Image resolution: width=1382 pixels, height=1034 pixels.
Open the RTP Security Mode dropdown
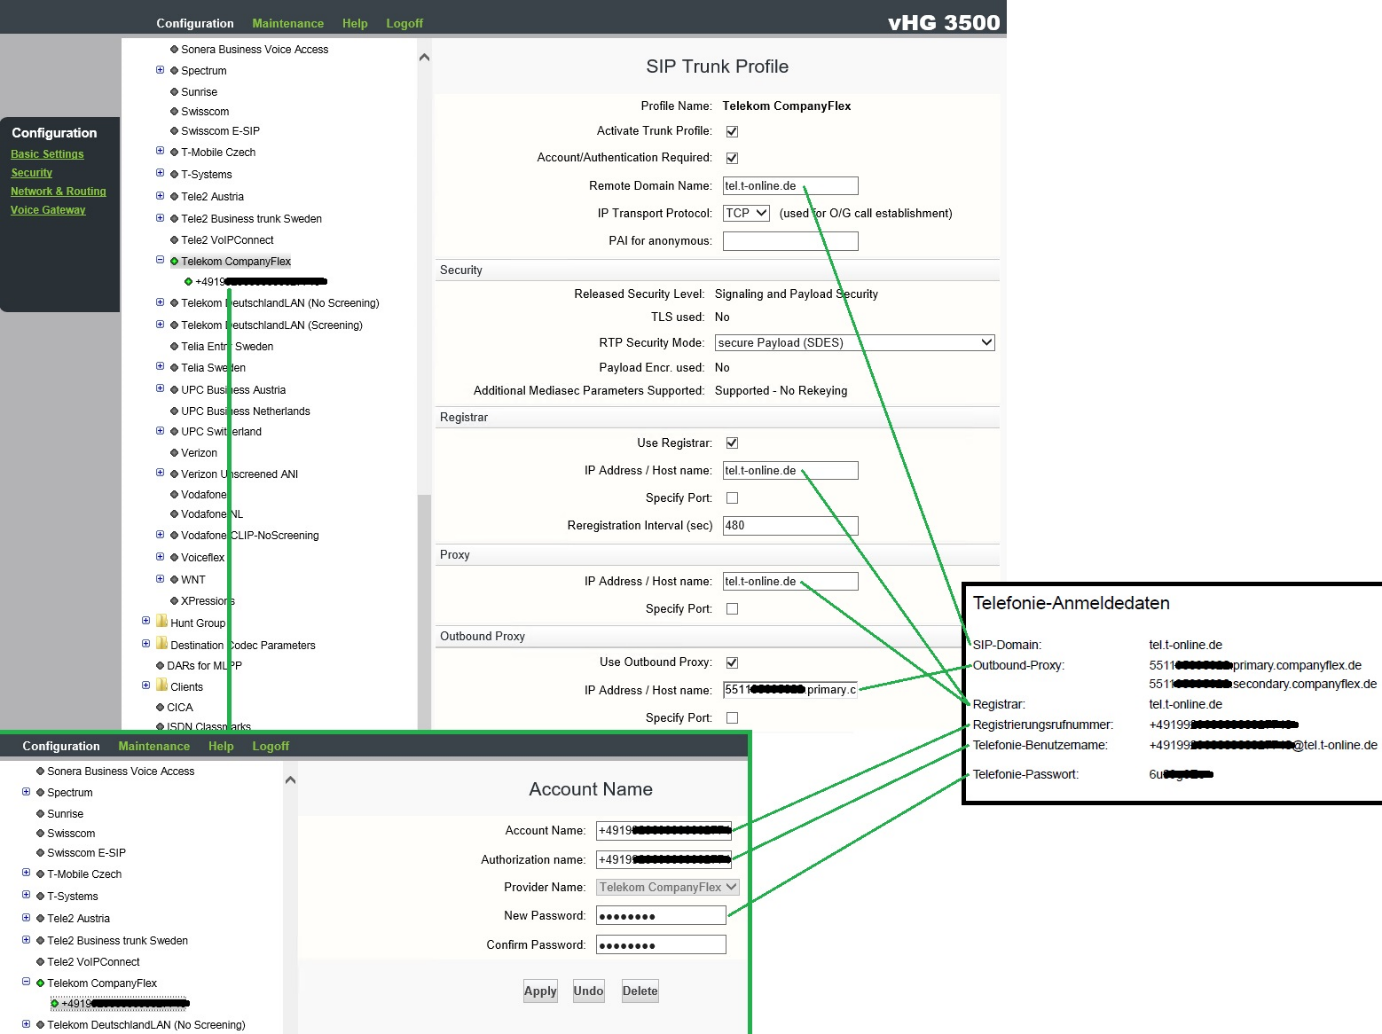click(855, 343)
